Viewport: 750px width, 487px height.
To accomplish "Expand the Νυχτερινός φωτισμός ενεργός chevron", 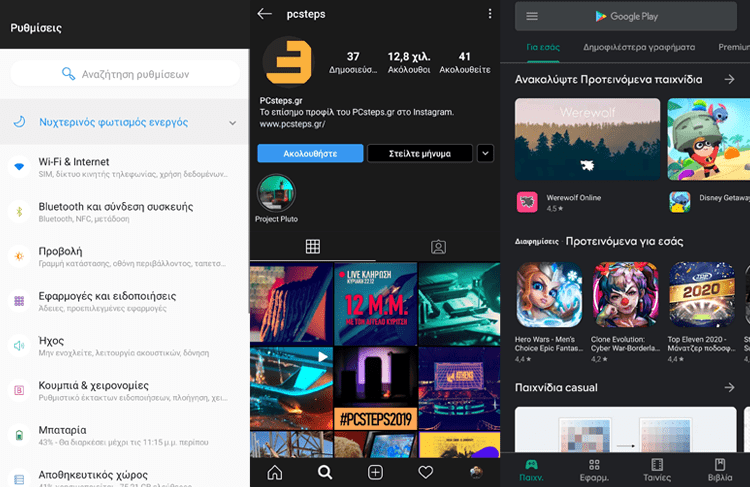I will click(x=232, y=123).
